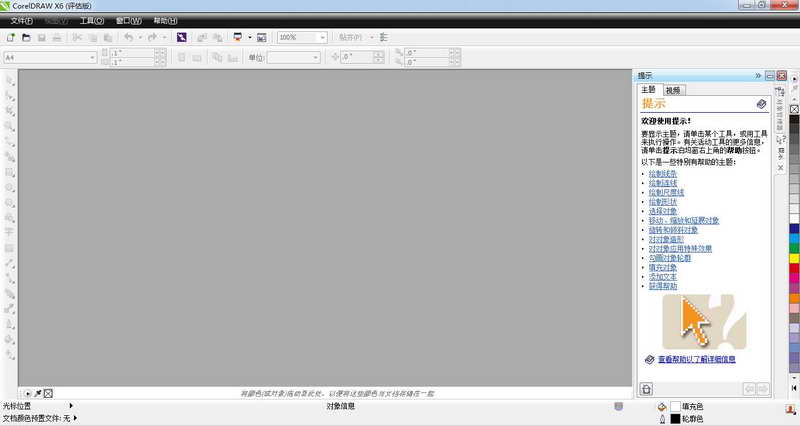This screenshot has width=800, height=426.
Task: Select the Shape tool in toolbox
Action: click(x=10, y=96)
